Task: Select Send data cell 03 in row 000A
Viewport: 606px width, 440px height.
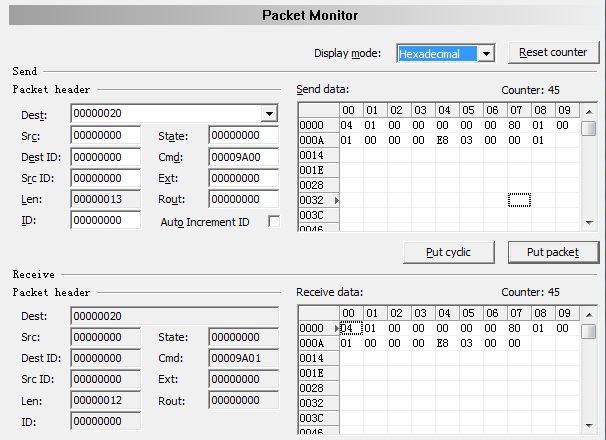Action: [471, 140]
